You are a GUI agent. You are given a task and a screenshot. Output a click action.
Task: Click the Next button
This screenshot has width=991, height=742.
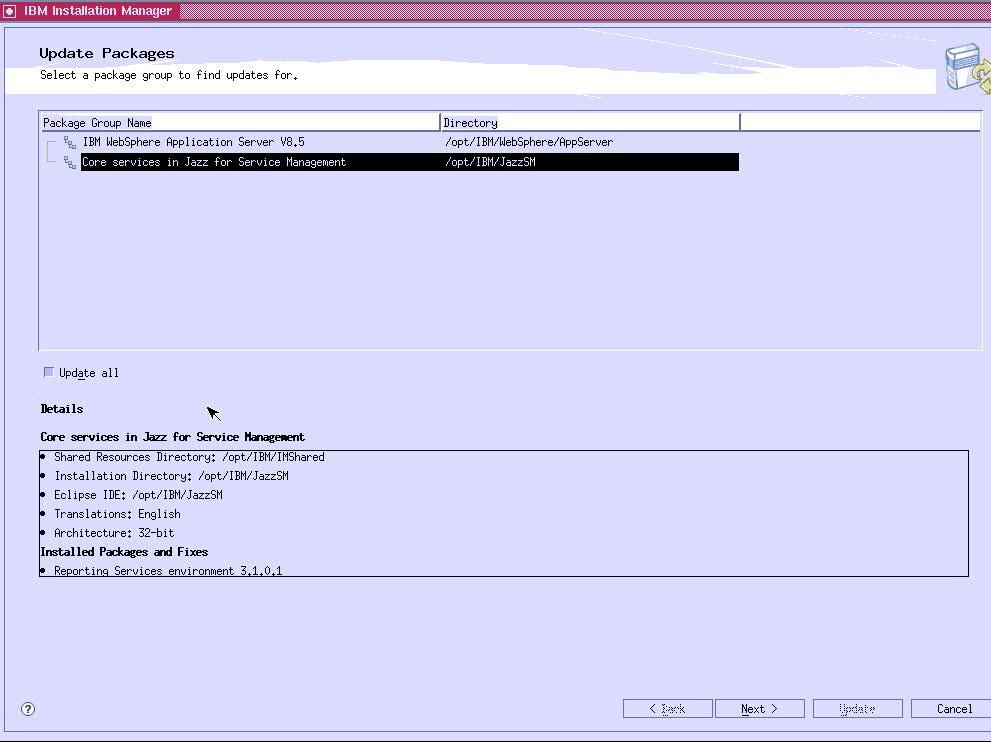click(x=759, y=709)
